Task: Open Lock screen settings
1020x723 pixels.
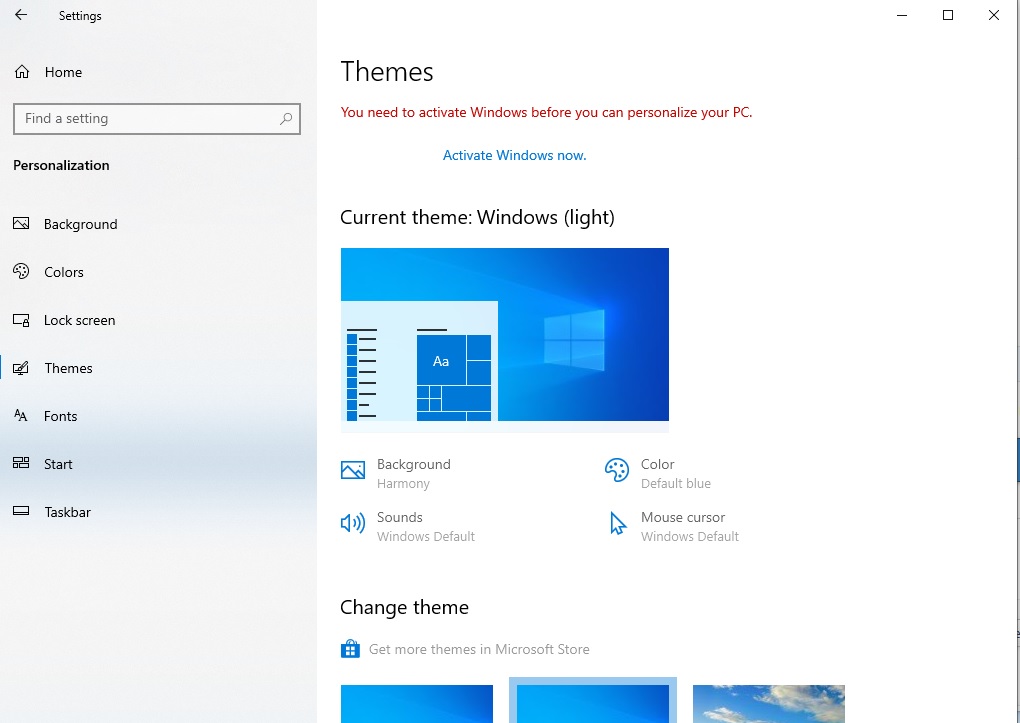Action: click(158, 320)
